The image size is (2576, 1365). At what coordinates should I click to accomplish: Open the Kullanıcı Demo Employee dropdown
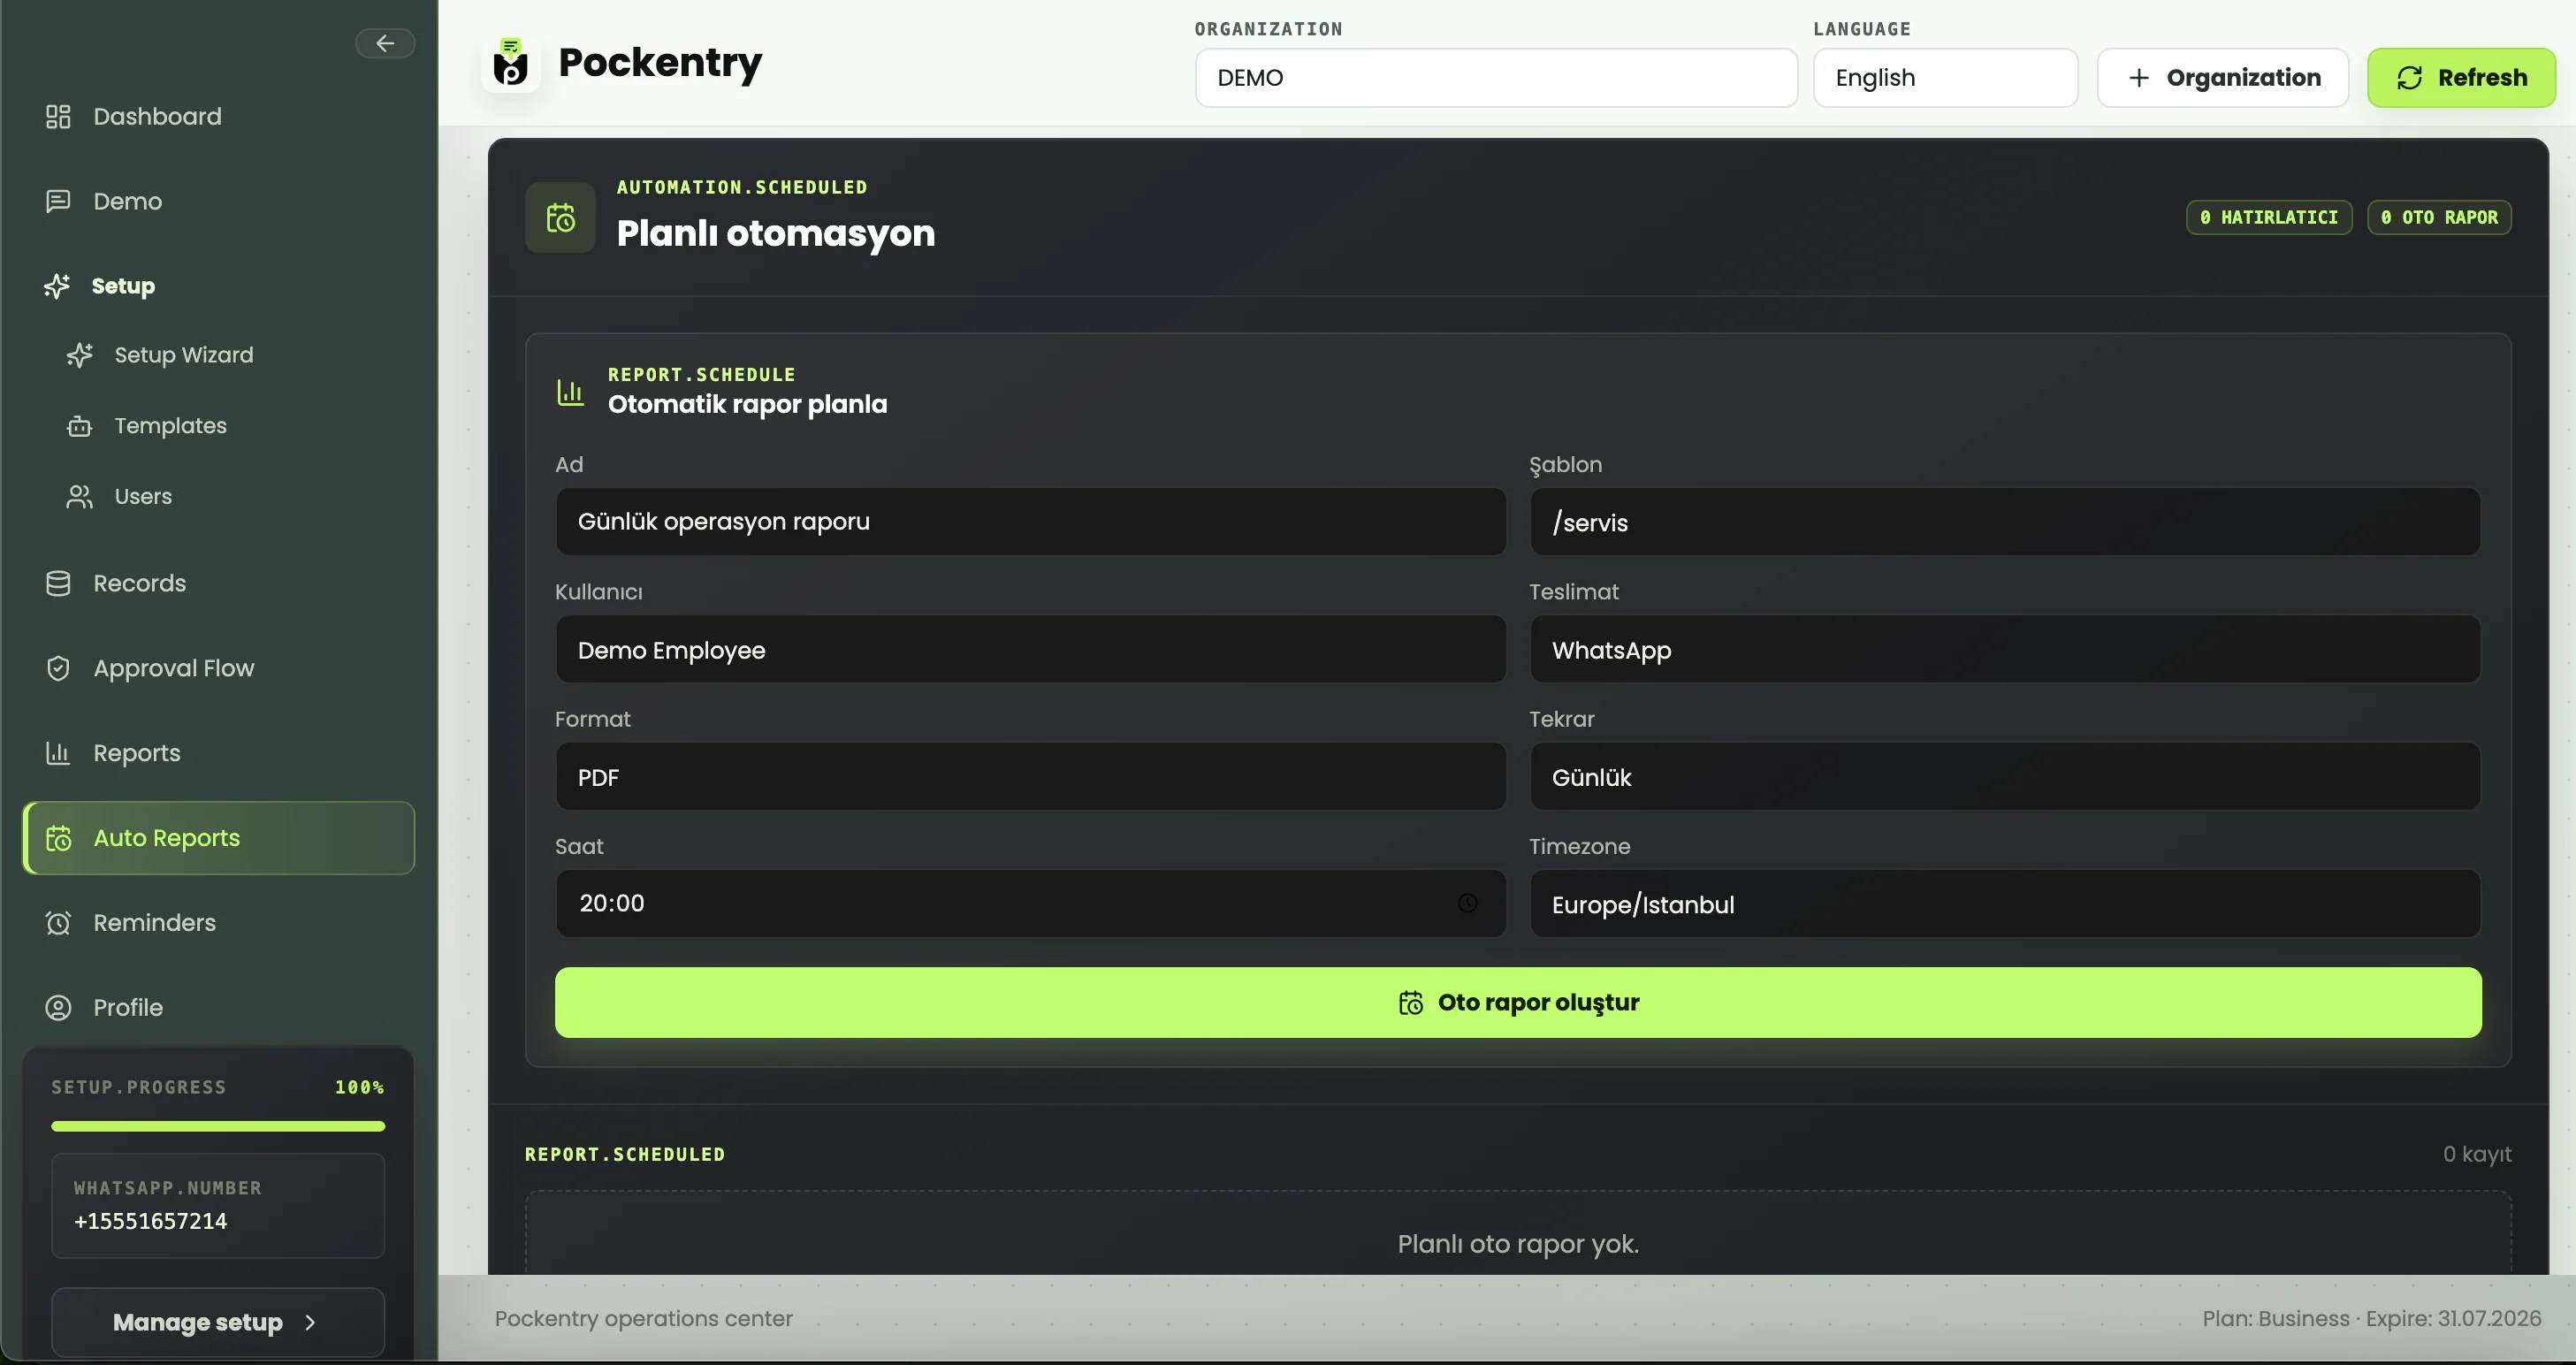pyautogui.click(x=1031, y=650)
